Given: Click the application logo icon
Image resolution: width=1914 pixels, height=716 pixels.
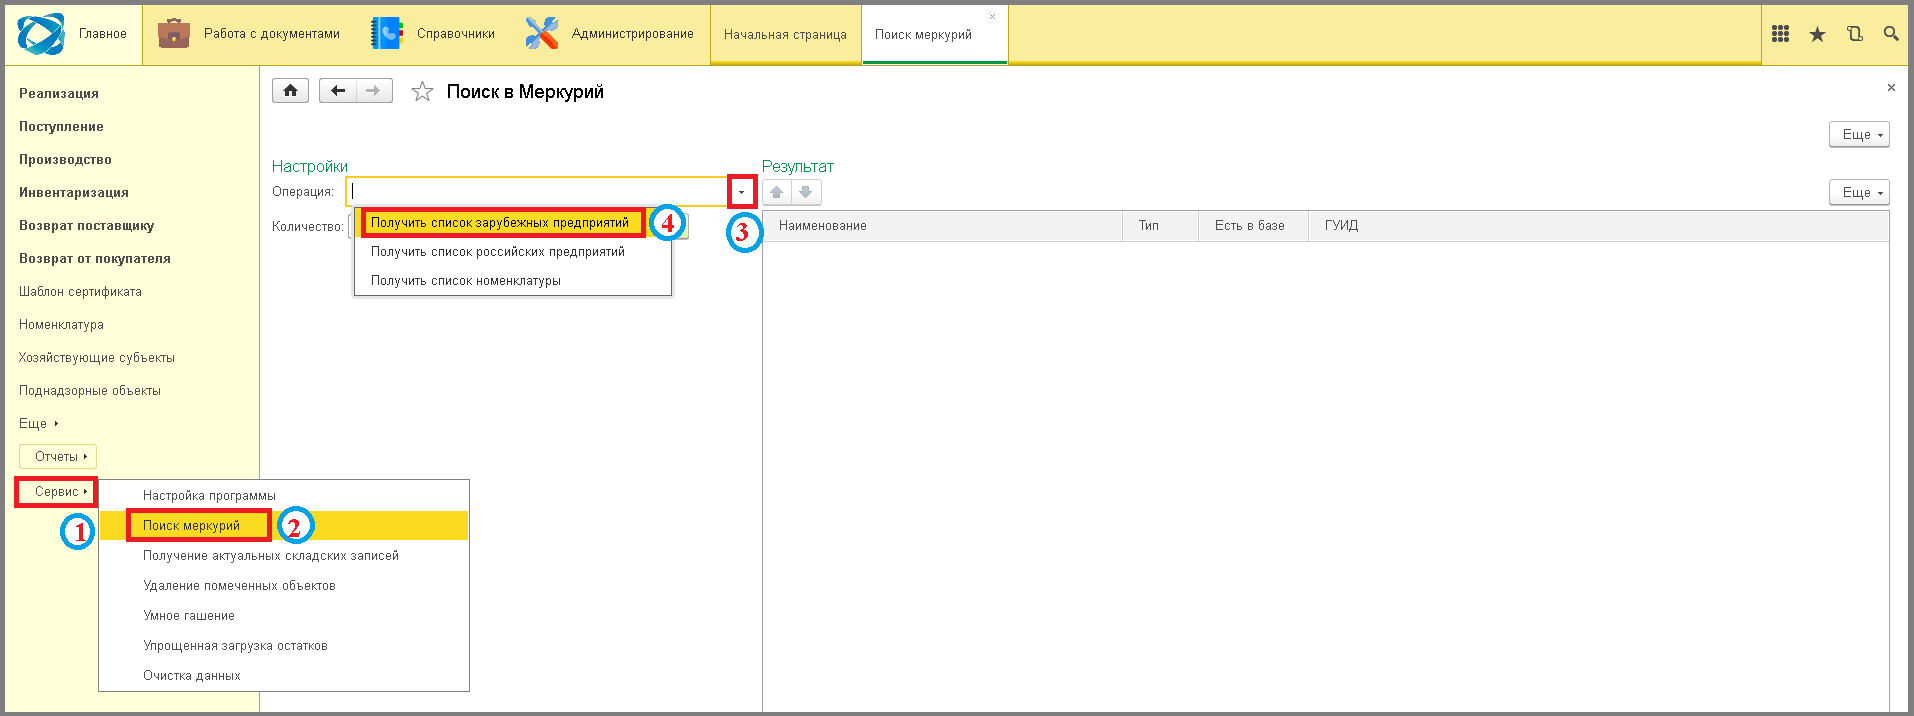Looking at the screenshot, I should pos(41,34).
